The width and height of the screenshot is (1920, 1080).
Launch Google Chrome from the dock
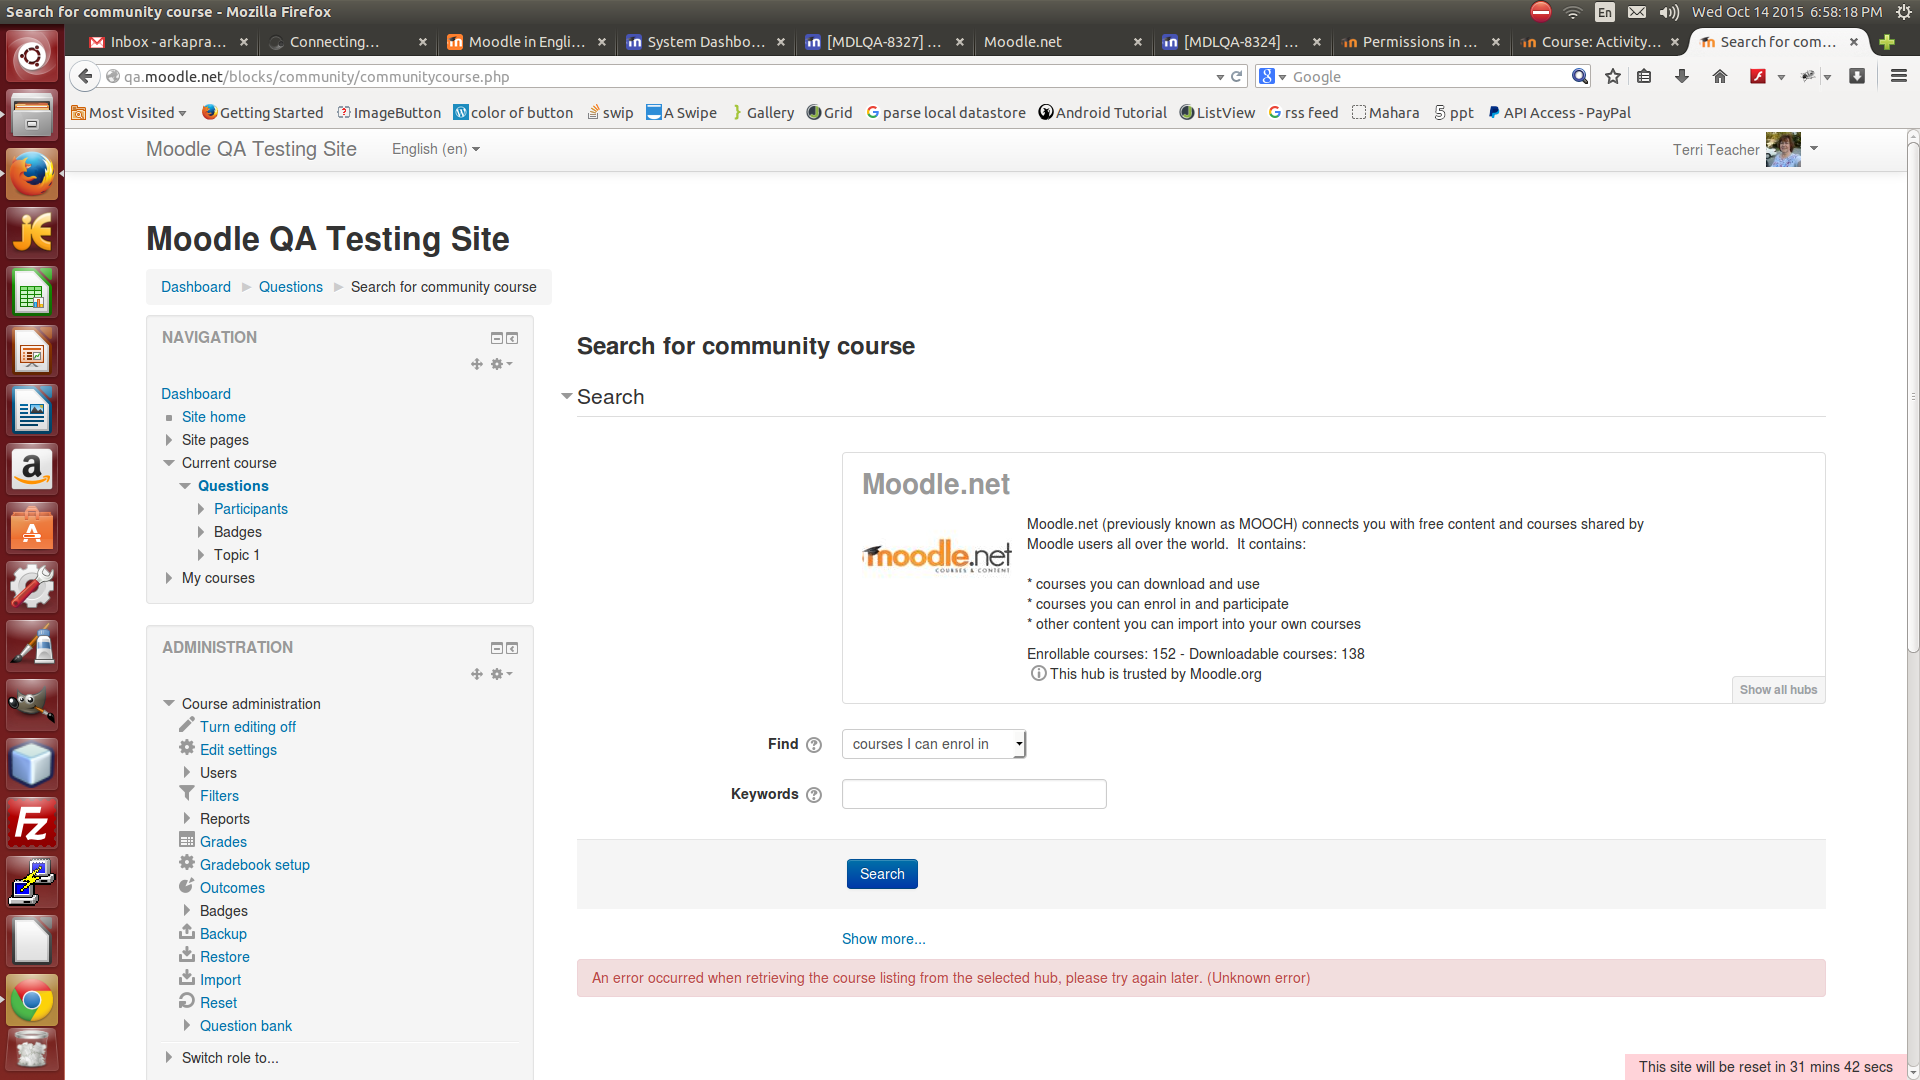coord(32,1000)
